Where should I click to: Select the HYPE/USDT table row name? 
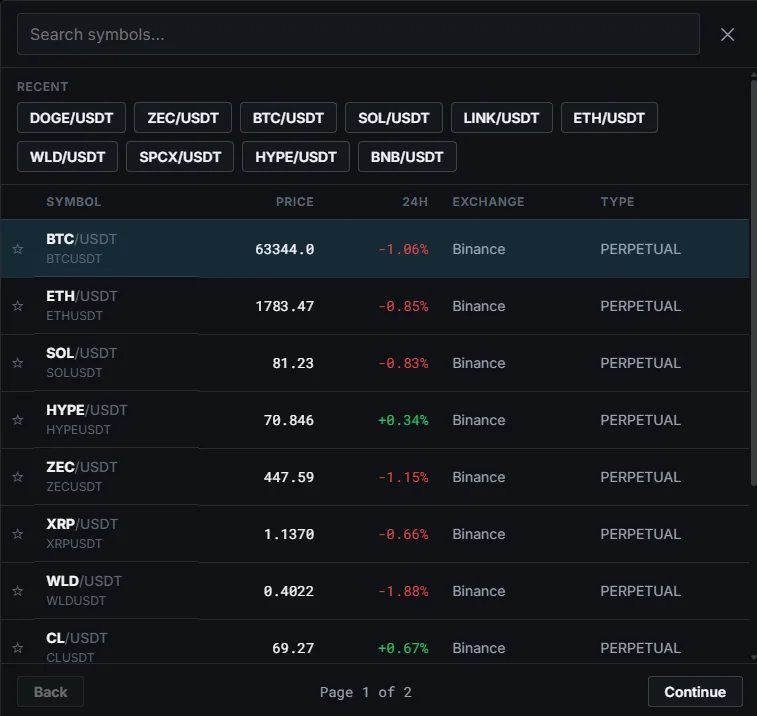point(87,410)
